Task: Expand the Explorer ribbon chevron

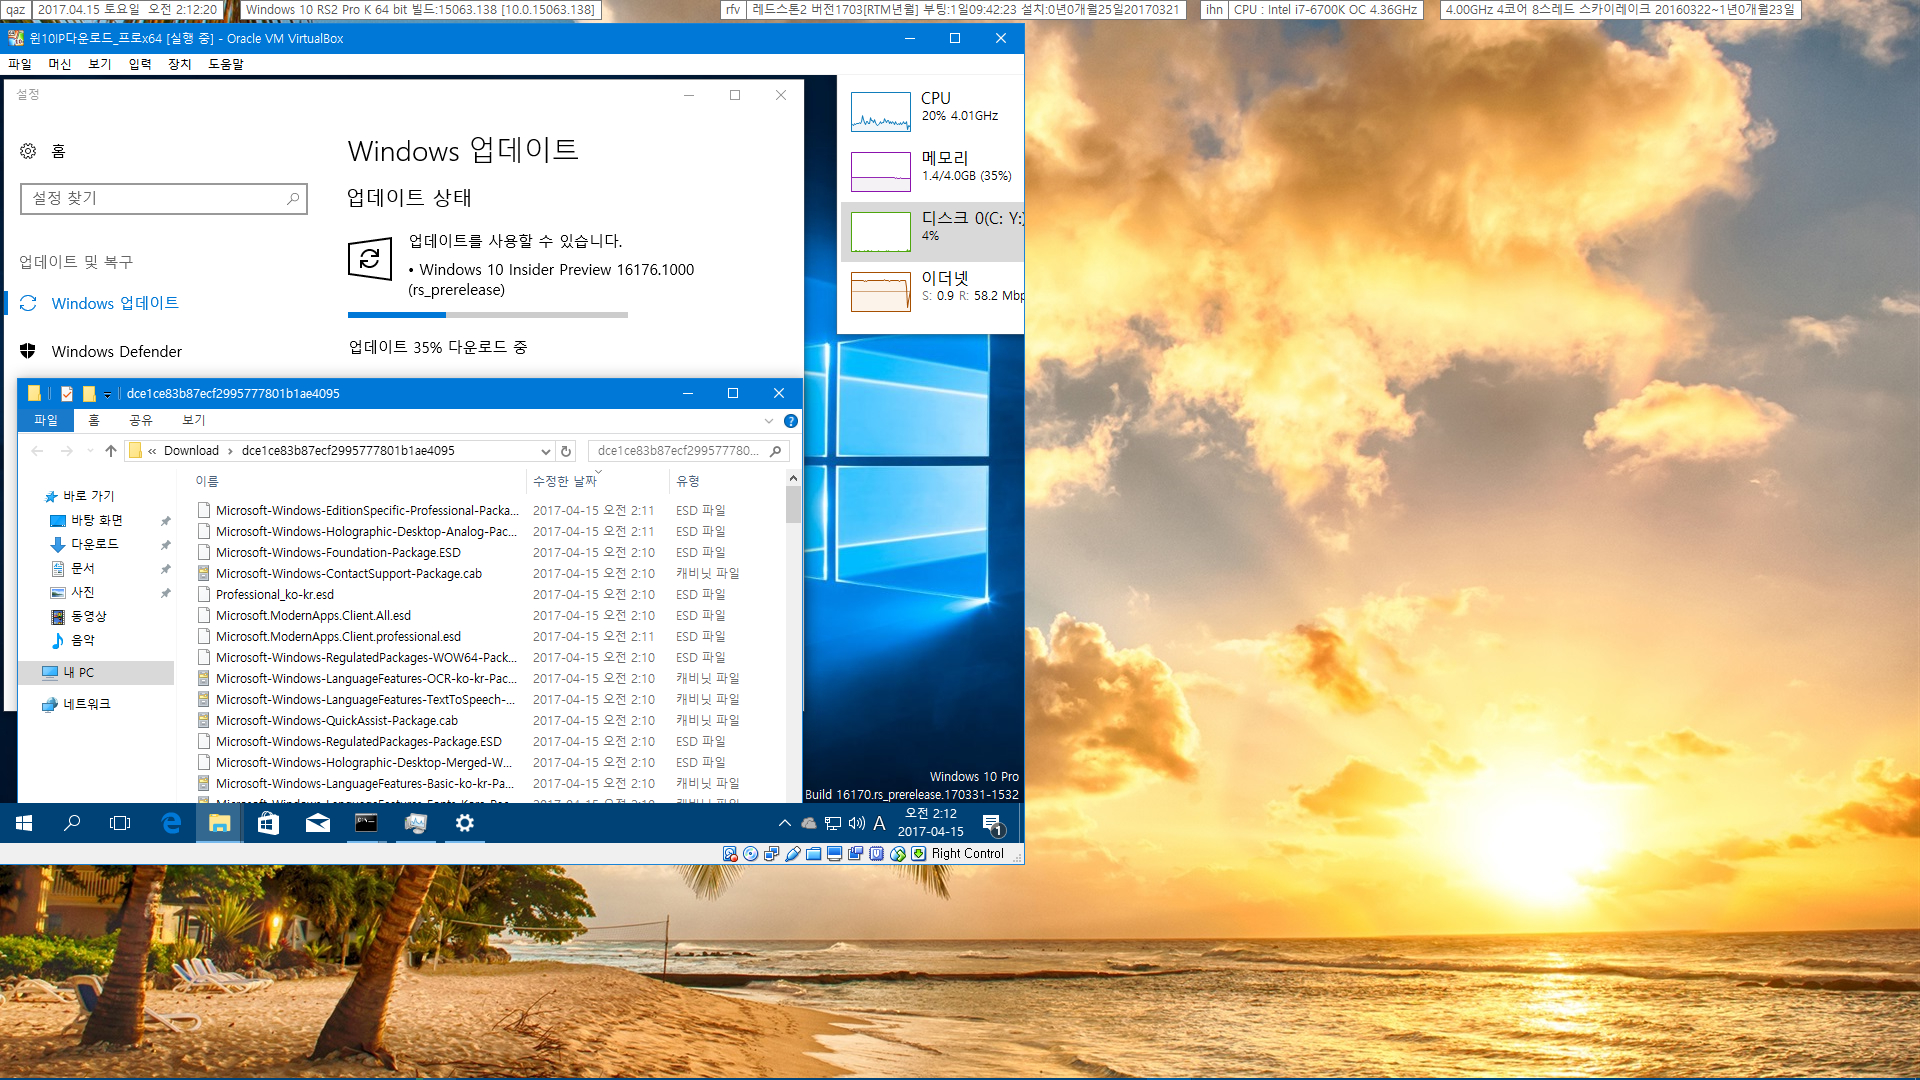Action: pyautogui.click(x=769, y=421)
